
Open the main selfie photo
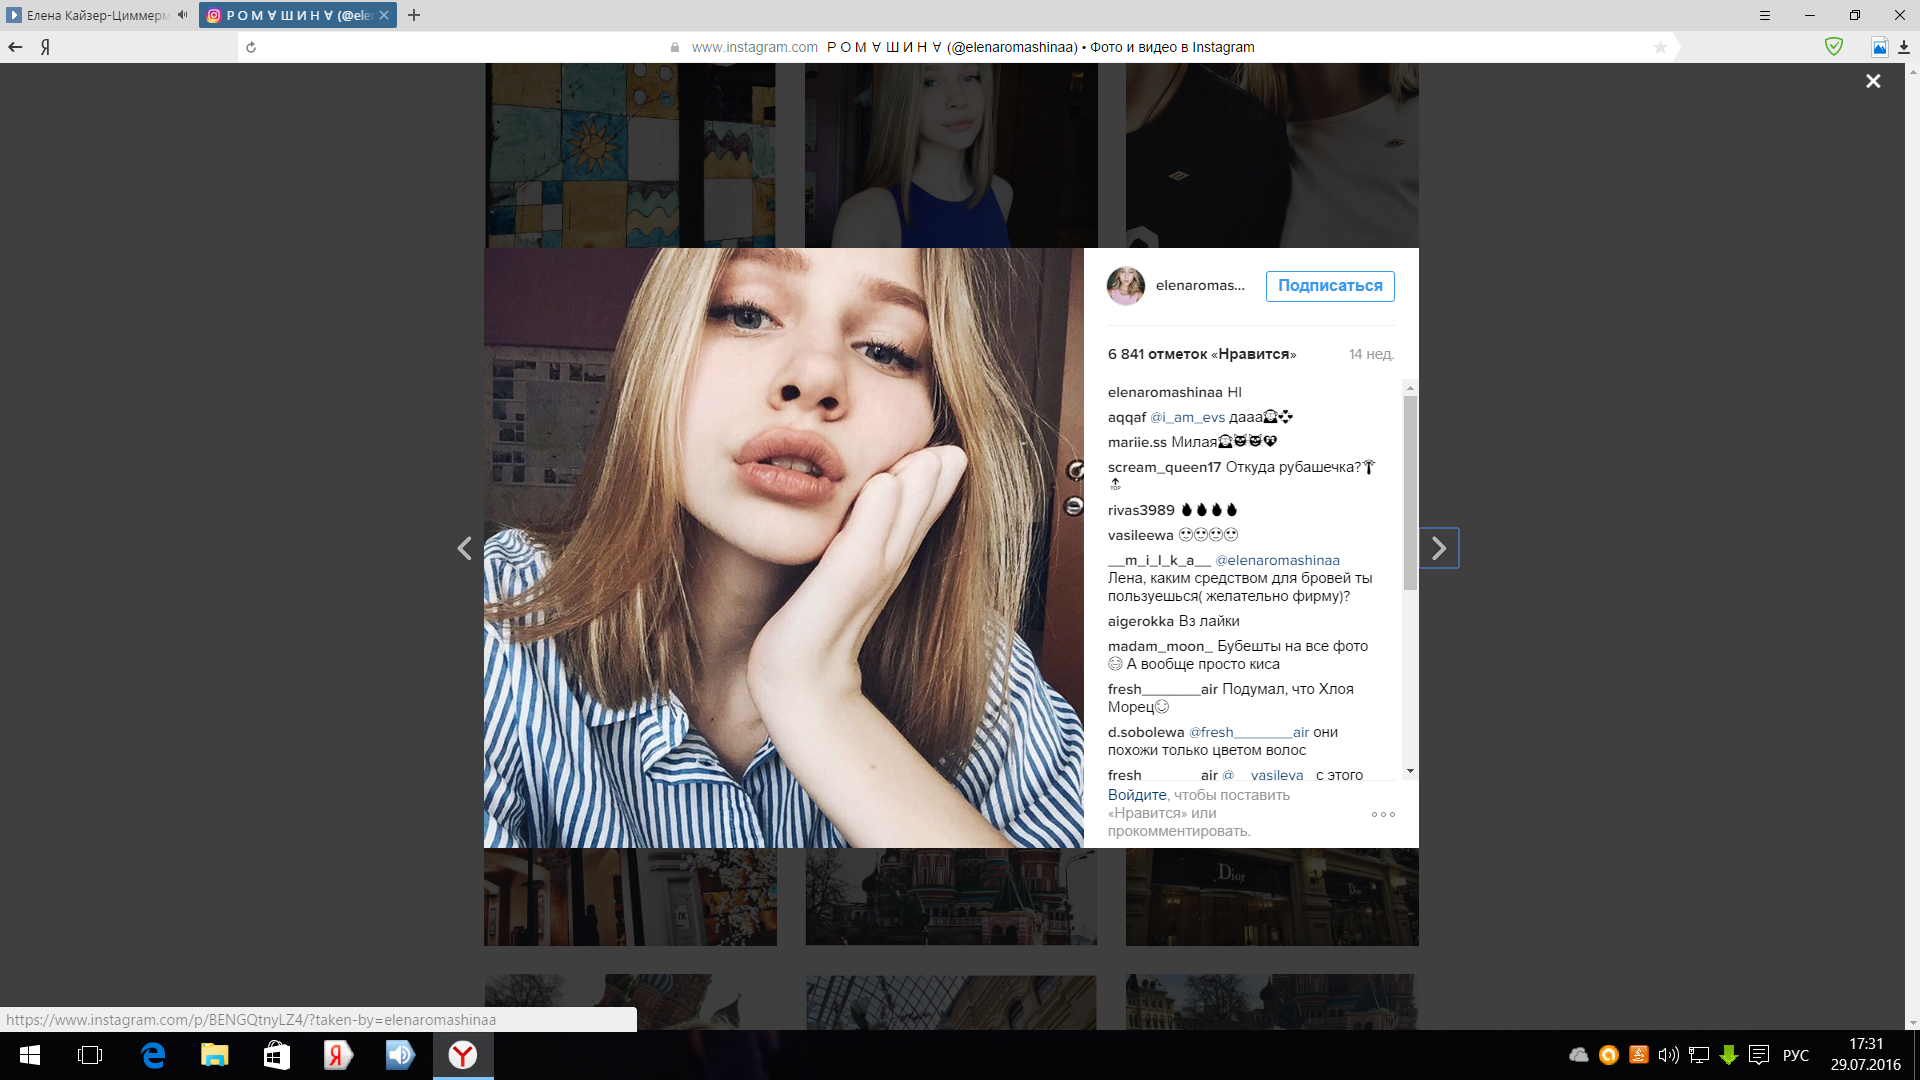click(784, 548)
